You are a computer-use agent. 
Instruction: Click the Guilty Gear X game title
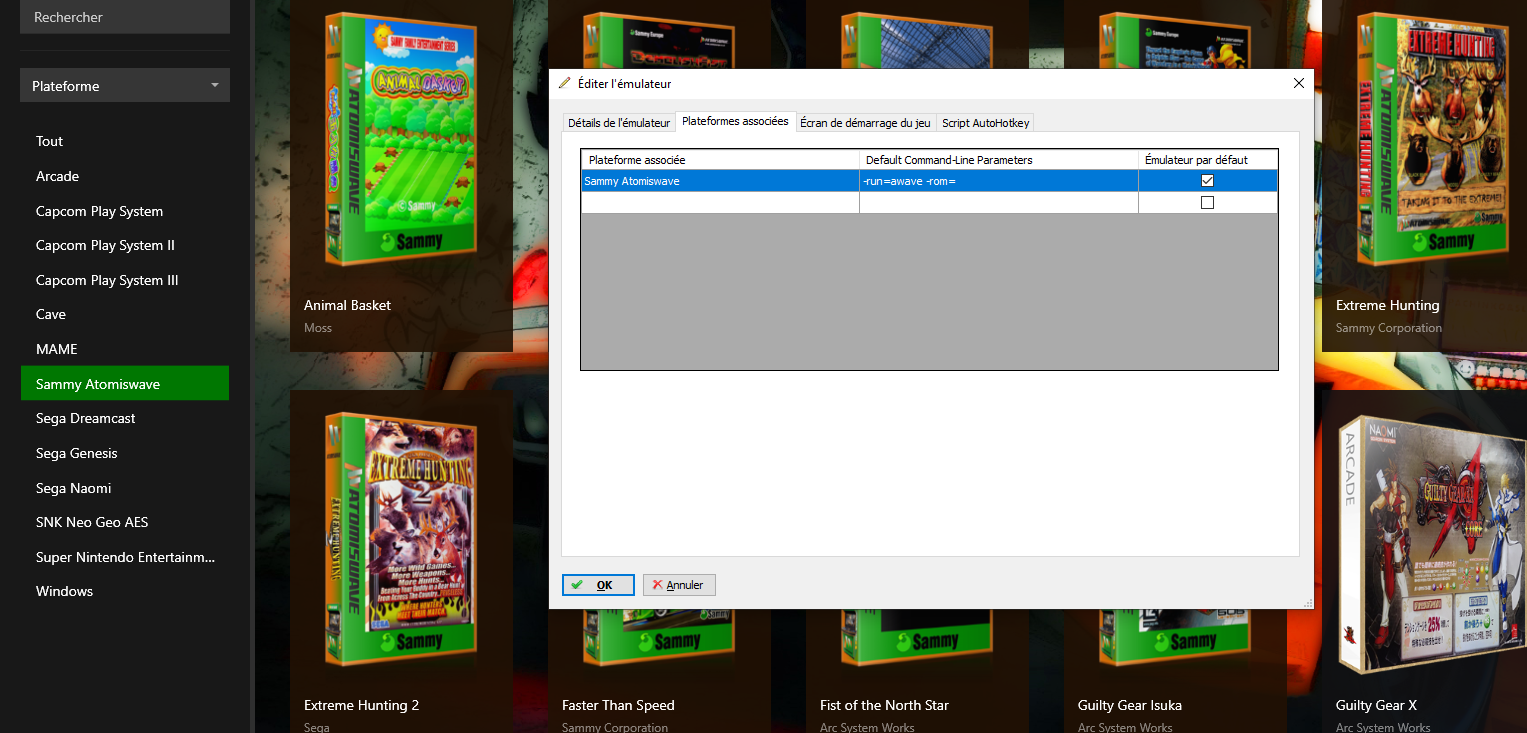point(1376,705)
